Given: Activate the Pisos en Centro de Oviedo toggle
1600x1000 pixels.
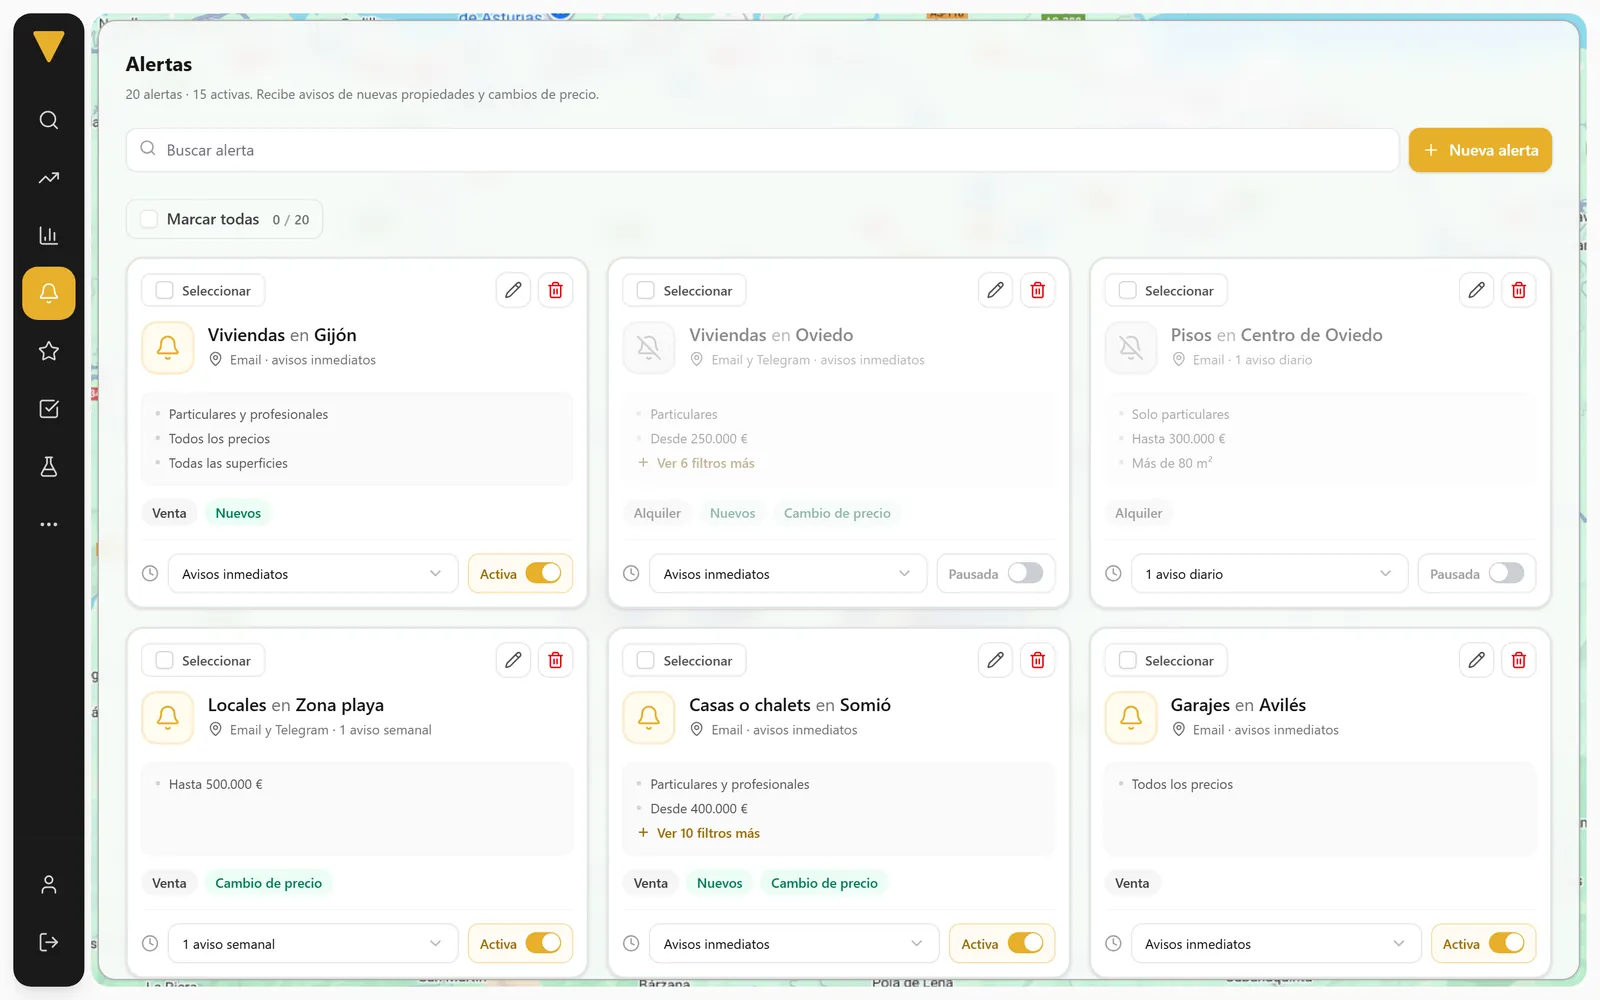Looking at the screenshot, I should pyautogui.click(x=1507, y=573).
